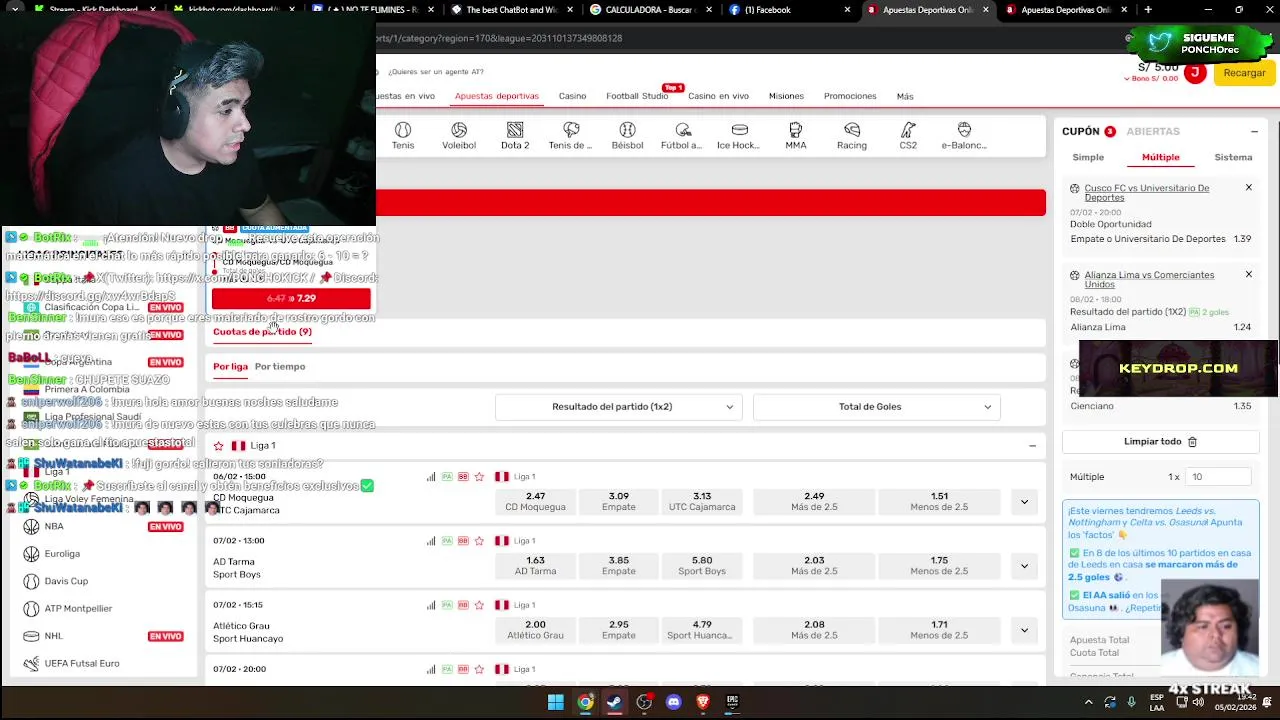Screen dimensions: 1280x720
Task: Open the Total de Goles dropdown
Action: (x=876, y=407)
